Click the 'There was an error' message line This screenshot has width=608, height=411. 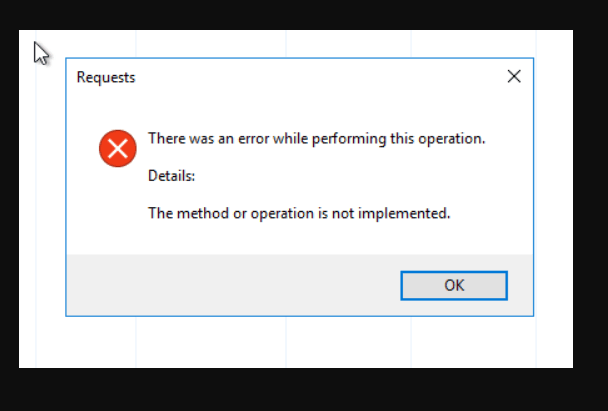point(316,138)
